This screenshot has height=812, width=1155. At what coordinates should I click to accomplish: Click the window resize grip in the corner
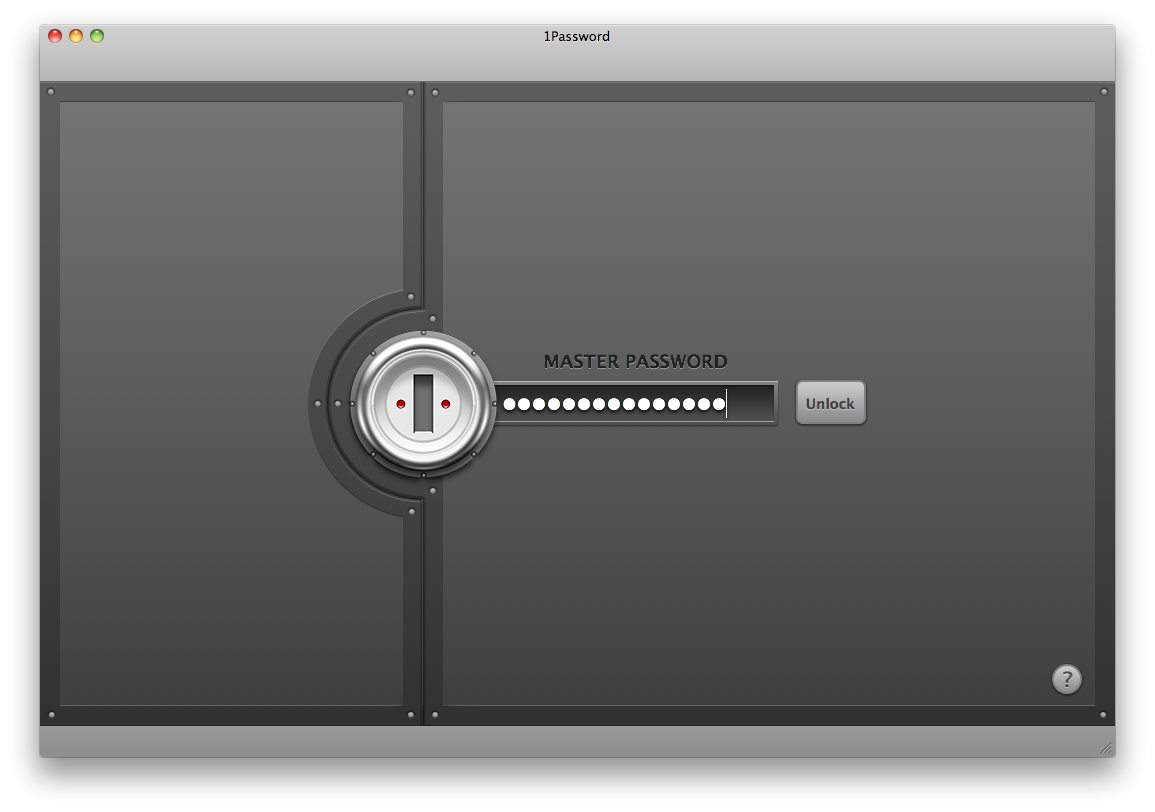point(1106,749)
